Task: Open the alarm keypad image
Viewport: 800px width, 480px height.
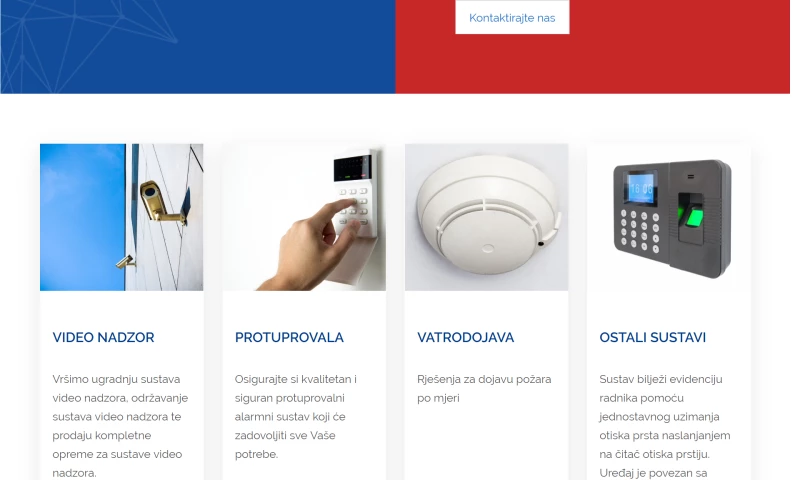Action: (x=304, y=217)
